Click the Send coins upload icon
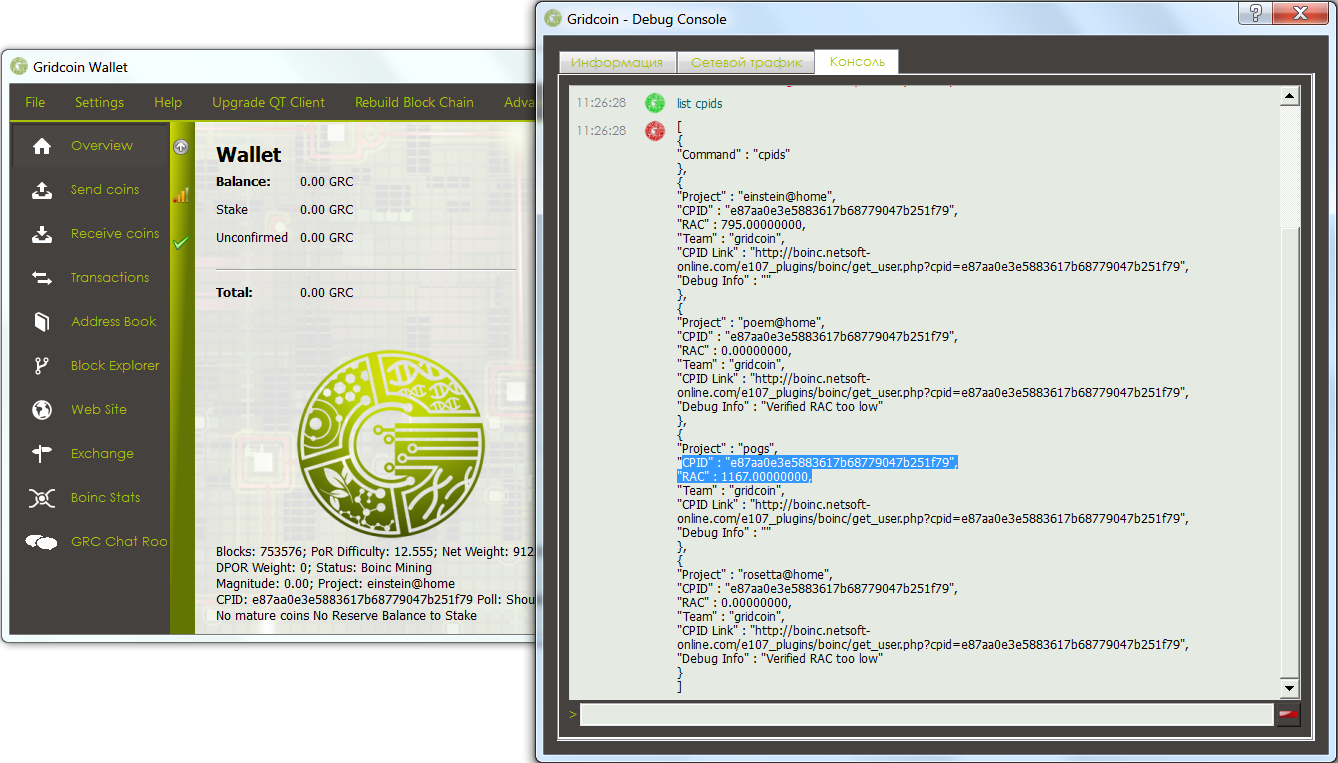1338x763 pixels. click(42, 190)
